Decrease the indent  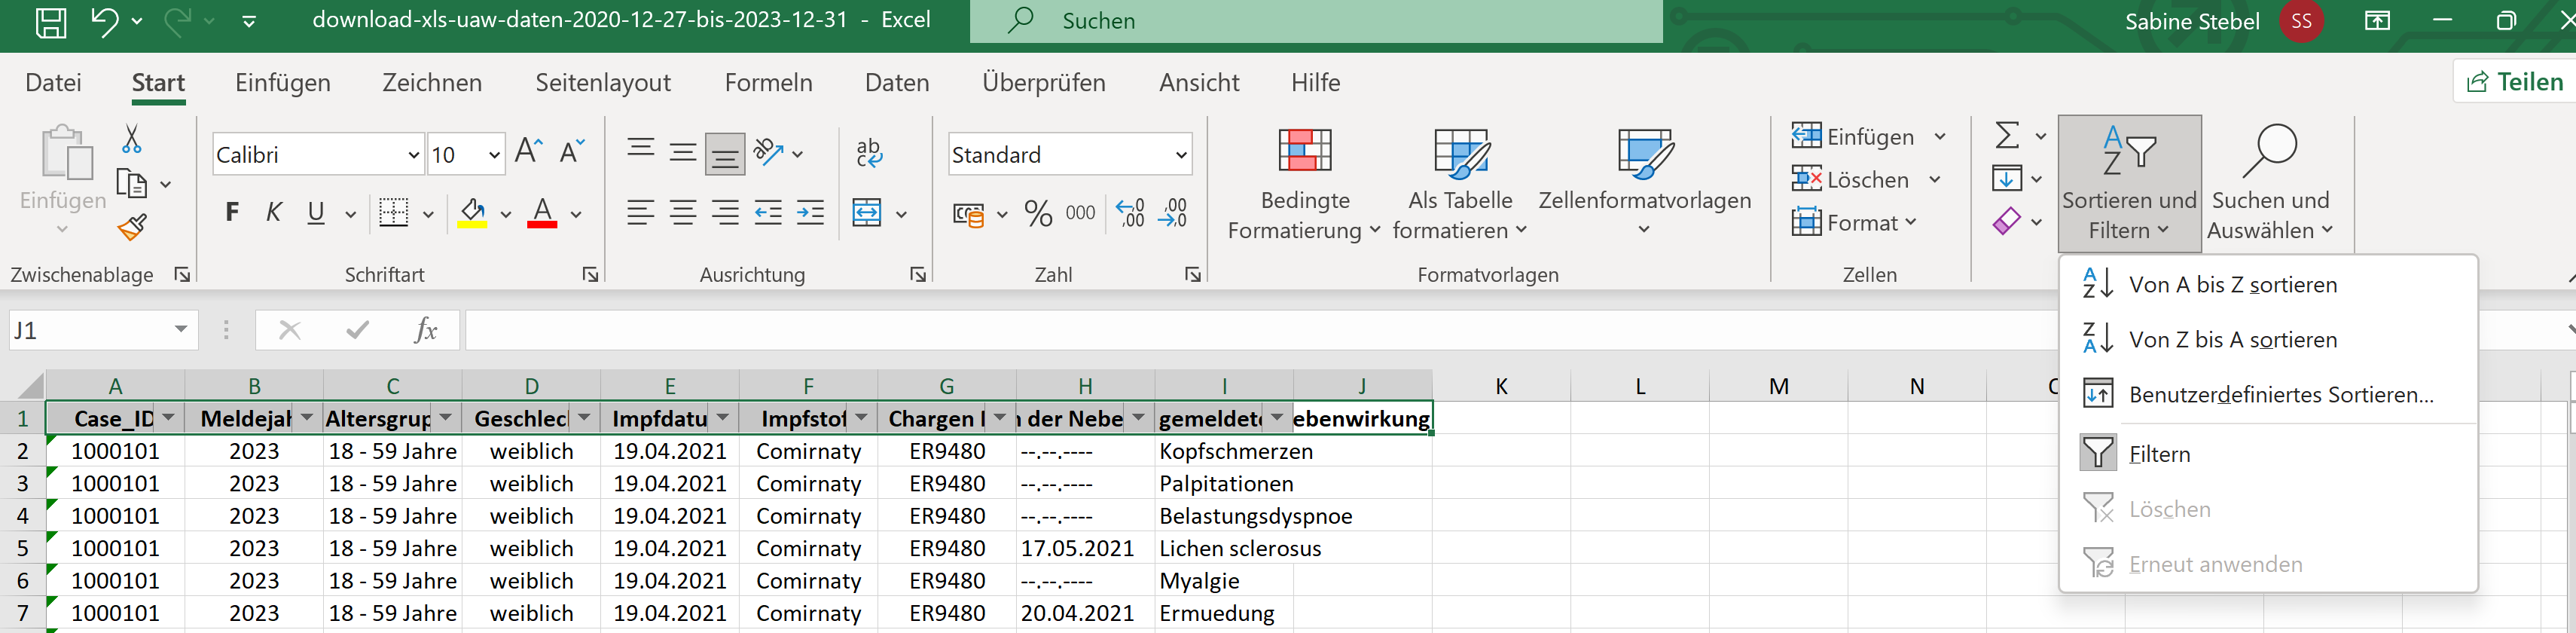768,213
